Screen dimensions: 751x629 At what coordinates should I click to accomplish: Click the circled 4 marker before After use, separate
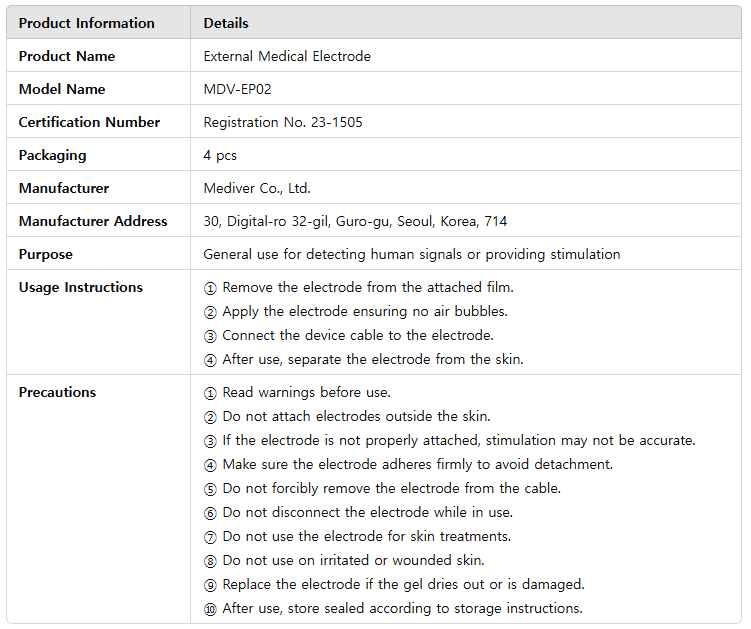210,360
